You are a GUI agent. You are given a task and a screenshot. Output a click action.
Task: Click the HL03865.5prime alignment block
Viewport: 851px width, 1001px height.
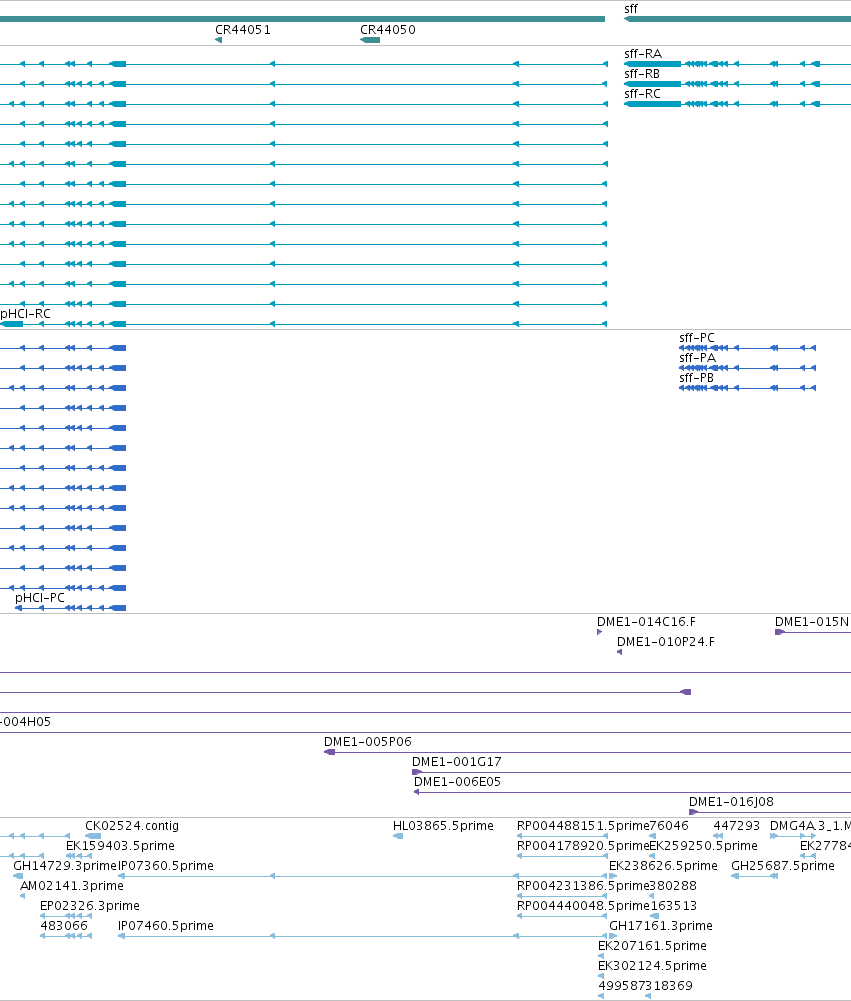pos(398,836)
